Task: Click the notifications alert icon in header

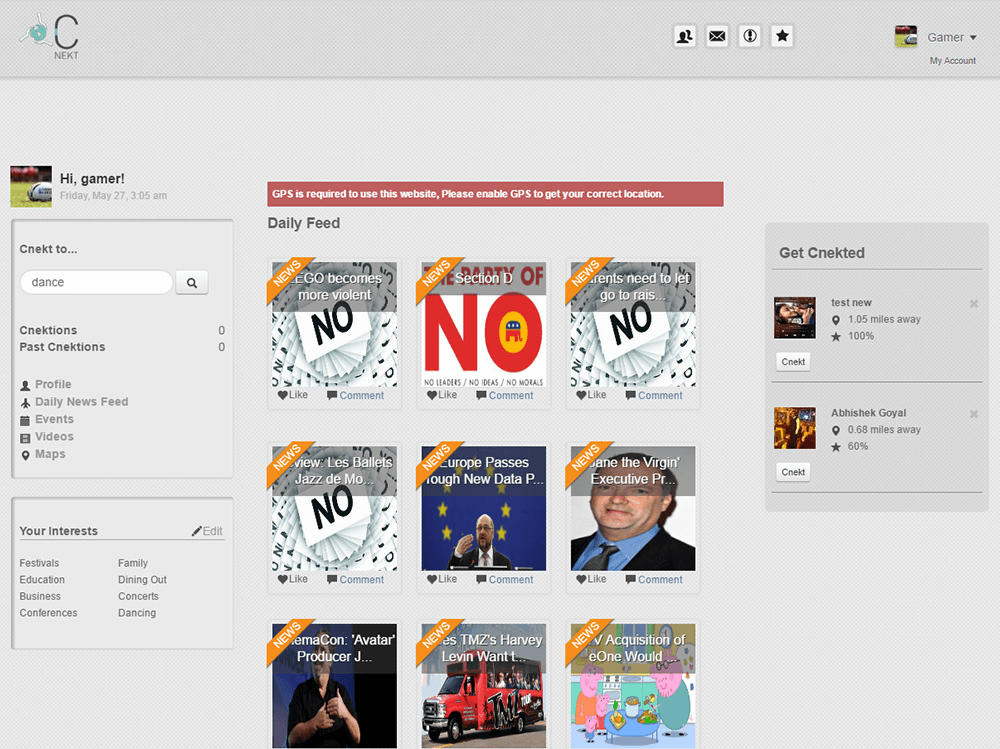Action: pyautogui.click(x=750, y=37)
